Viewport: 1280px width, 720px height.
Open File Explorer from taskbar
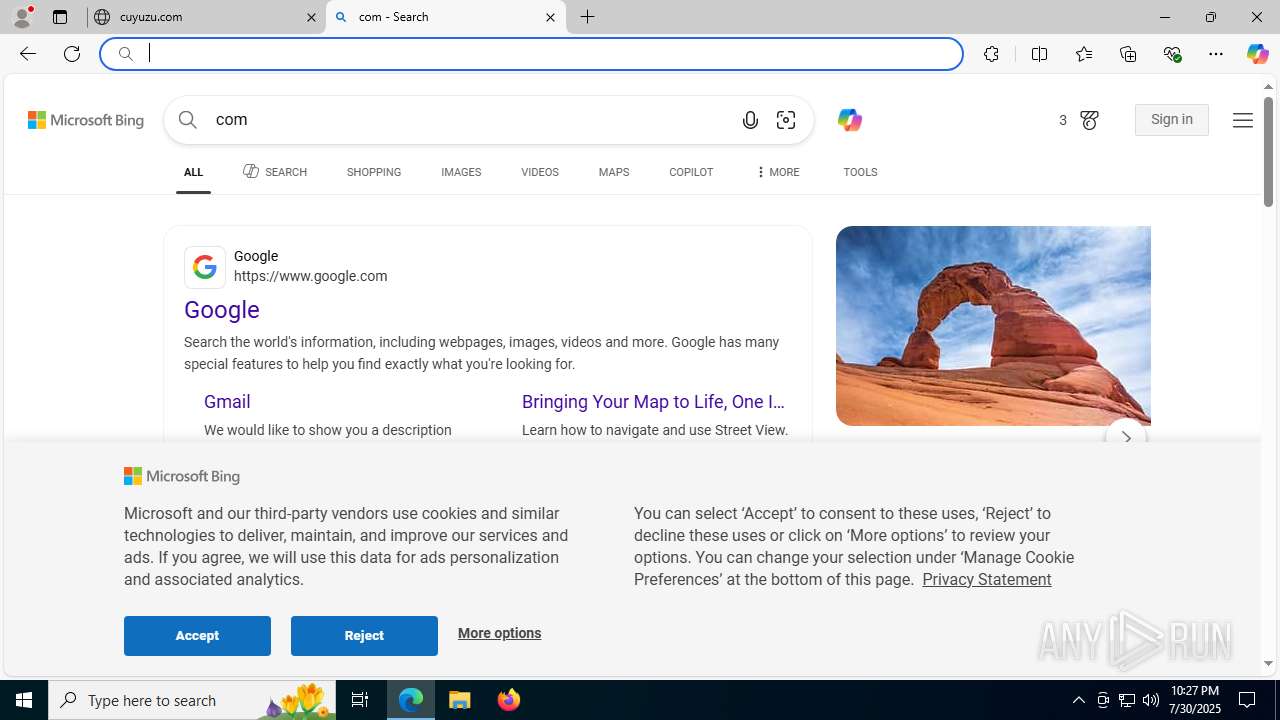(x=460, y=700)
